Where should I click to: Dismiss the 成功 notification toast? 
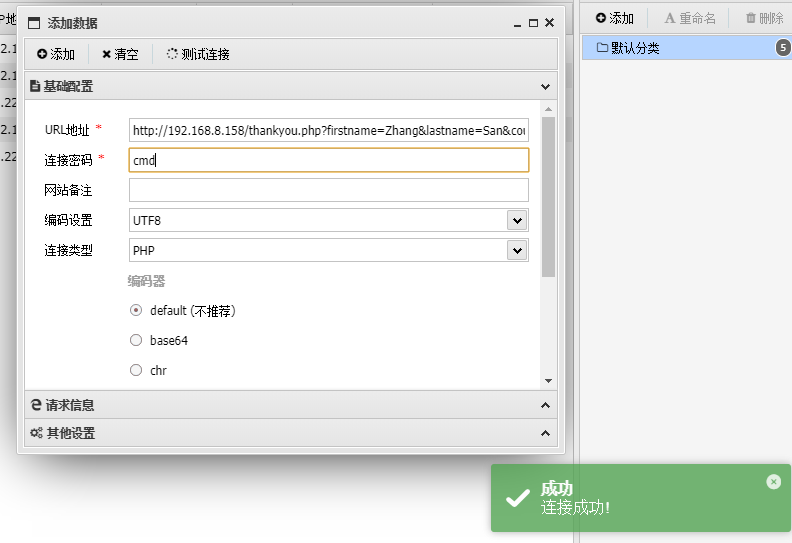[773, 482]
